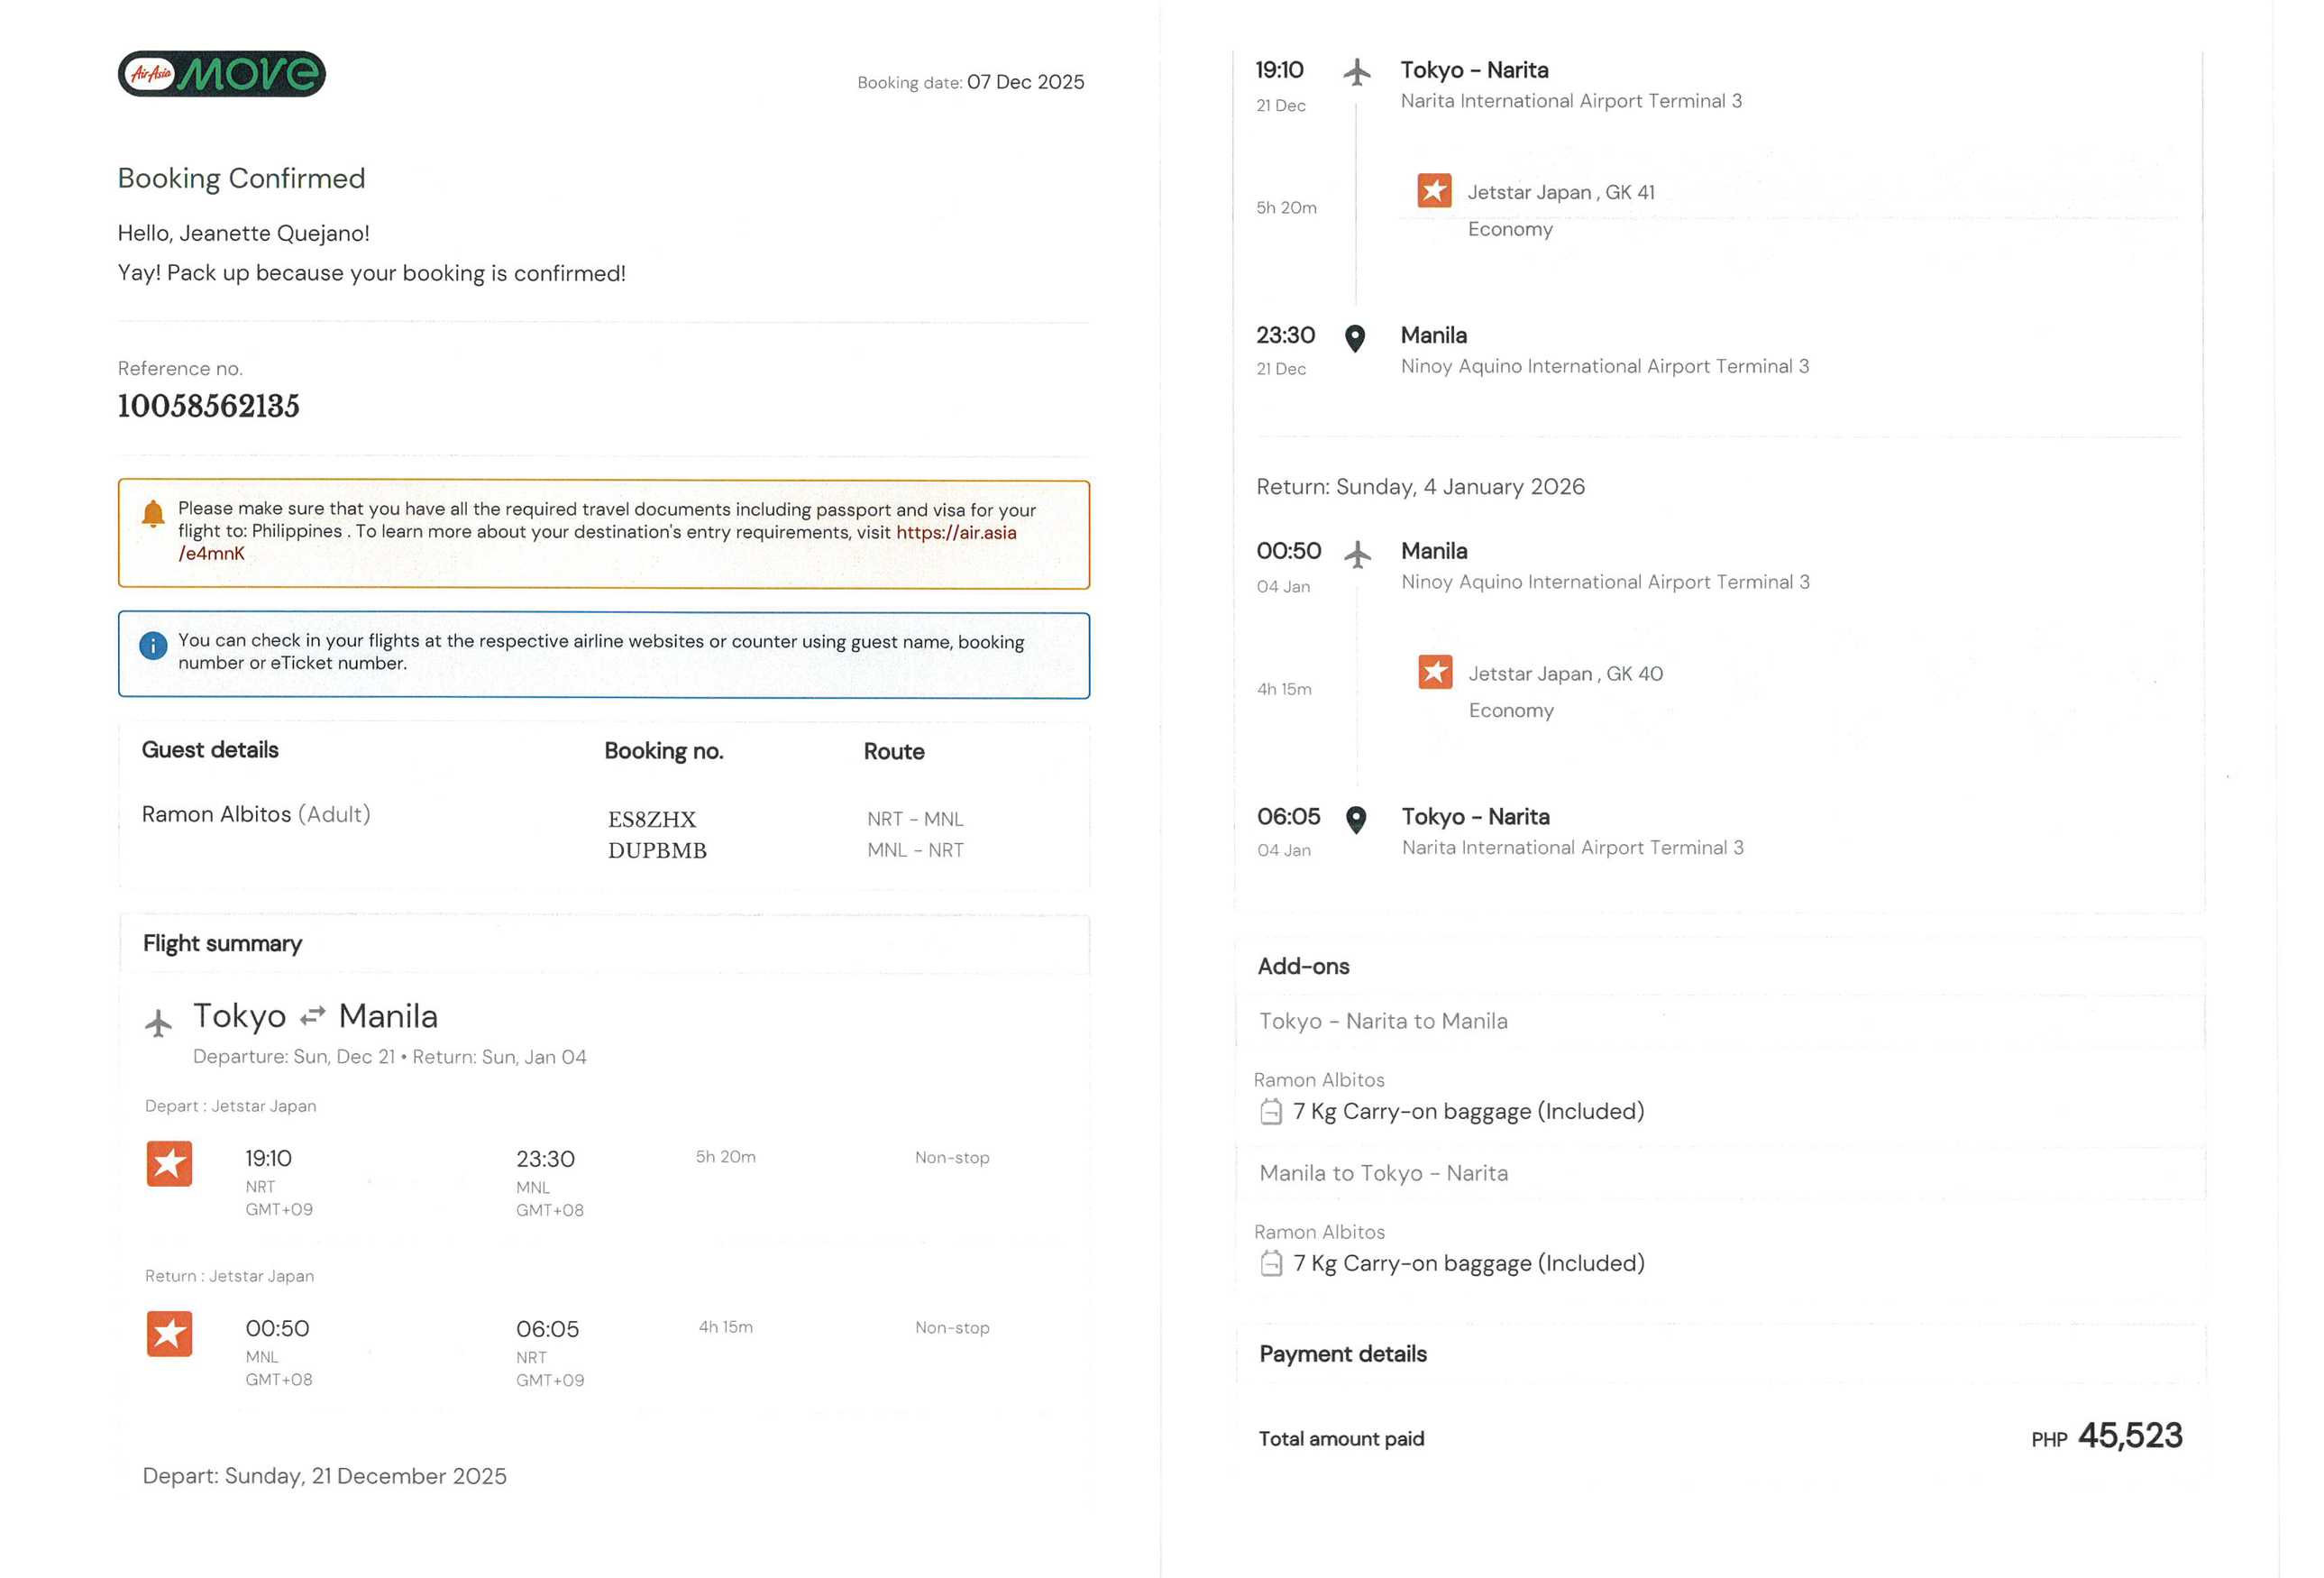This screenshot has width=2324, height=1578.
Task: Click the Jetstar logo in the Return summary row
Action: pyautogui.click(x=169, y=1333)
